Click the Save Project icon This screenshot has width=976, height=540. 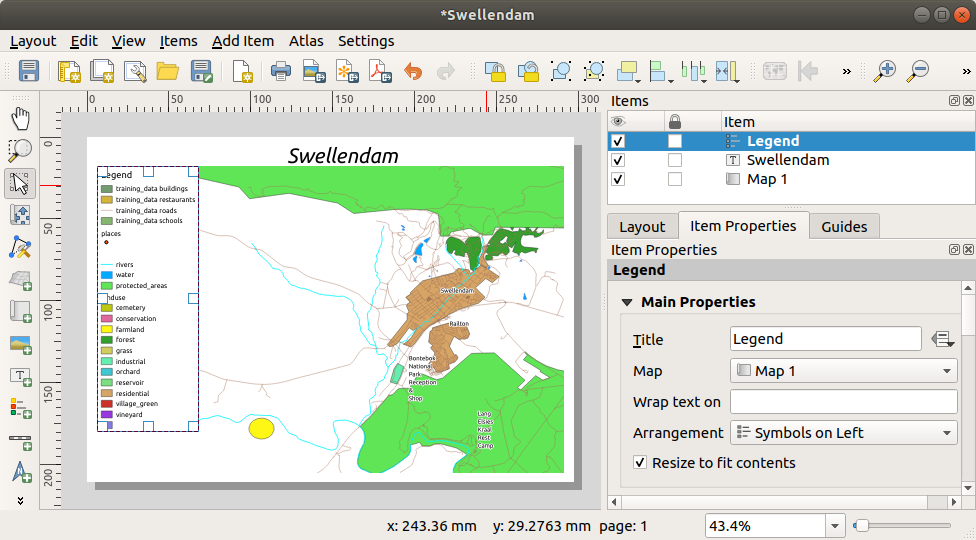tap(29, 71)
